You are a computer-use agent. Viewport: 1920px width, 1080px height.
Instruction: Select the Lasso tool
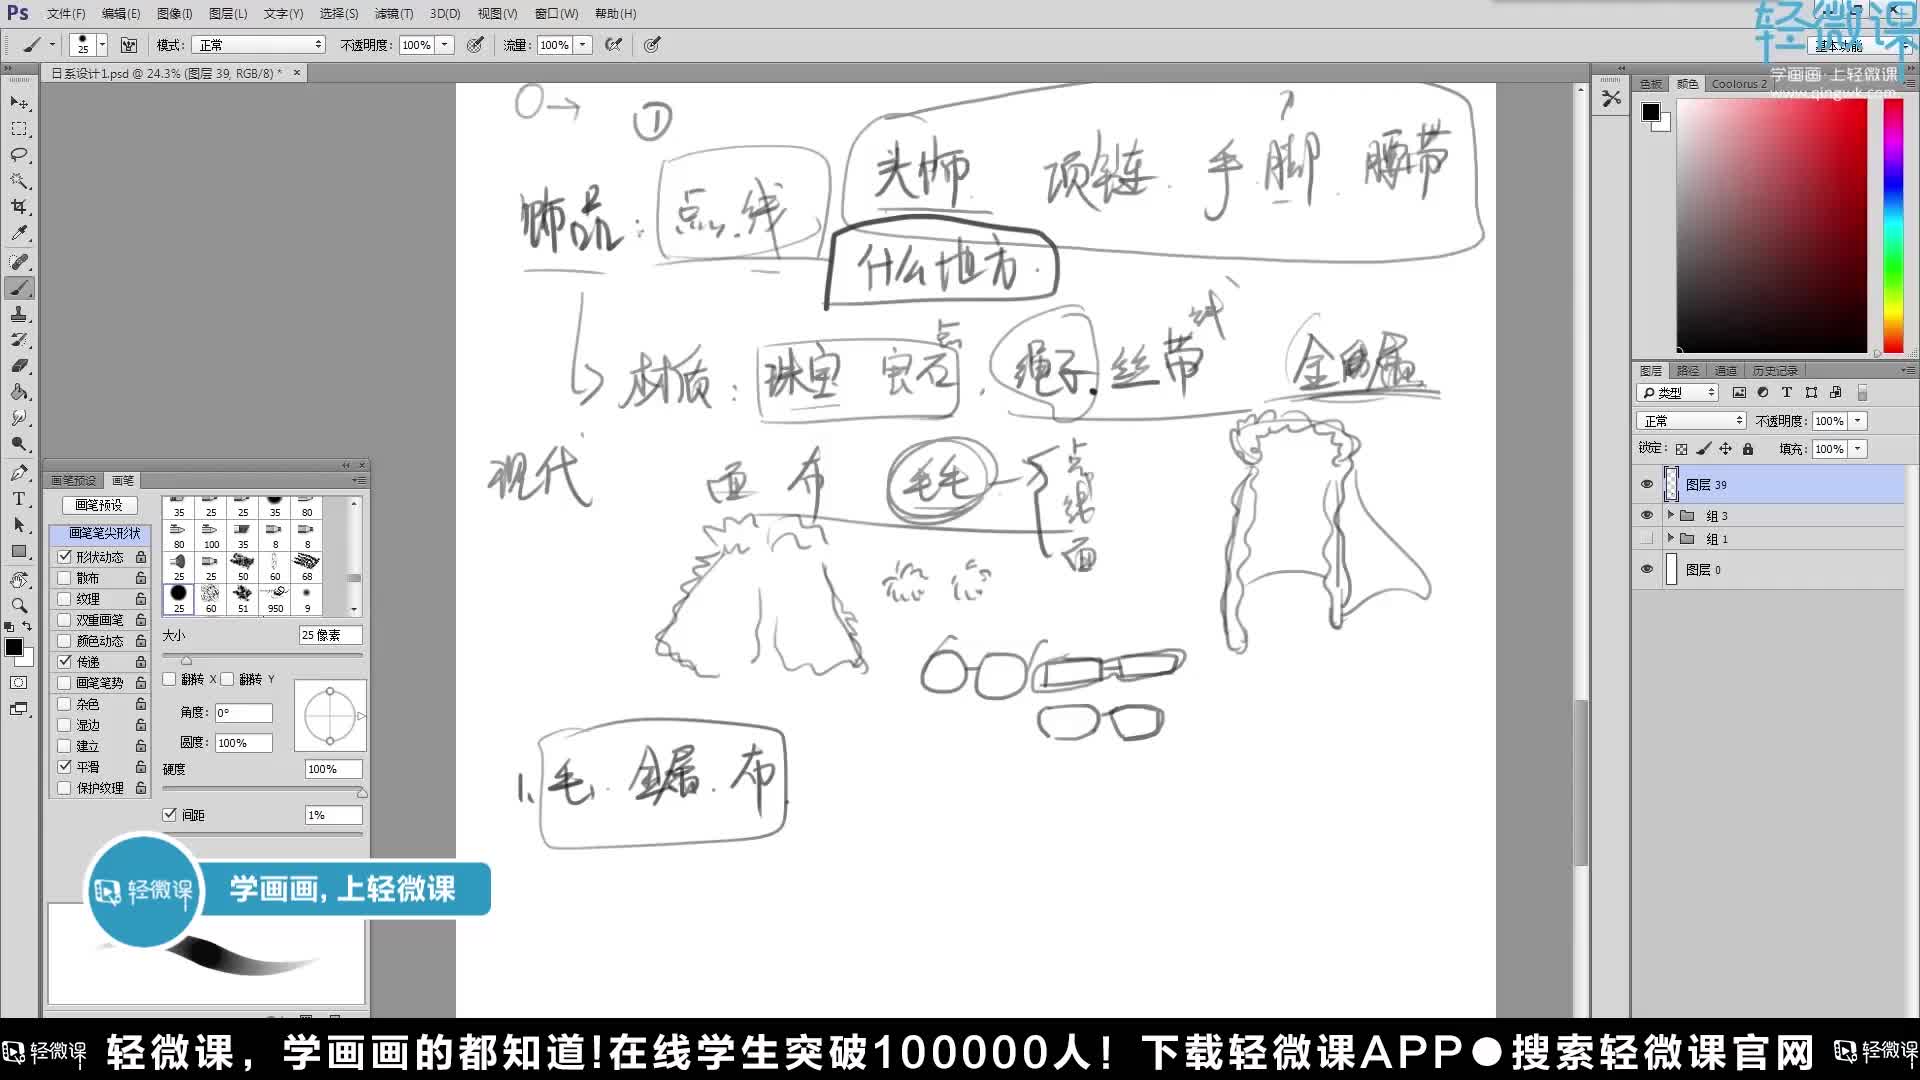[19, 155]
